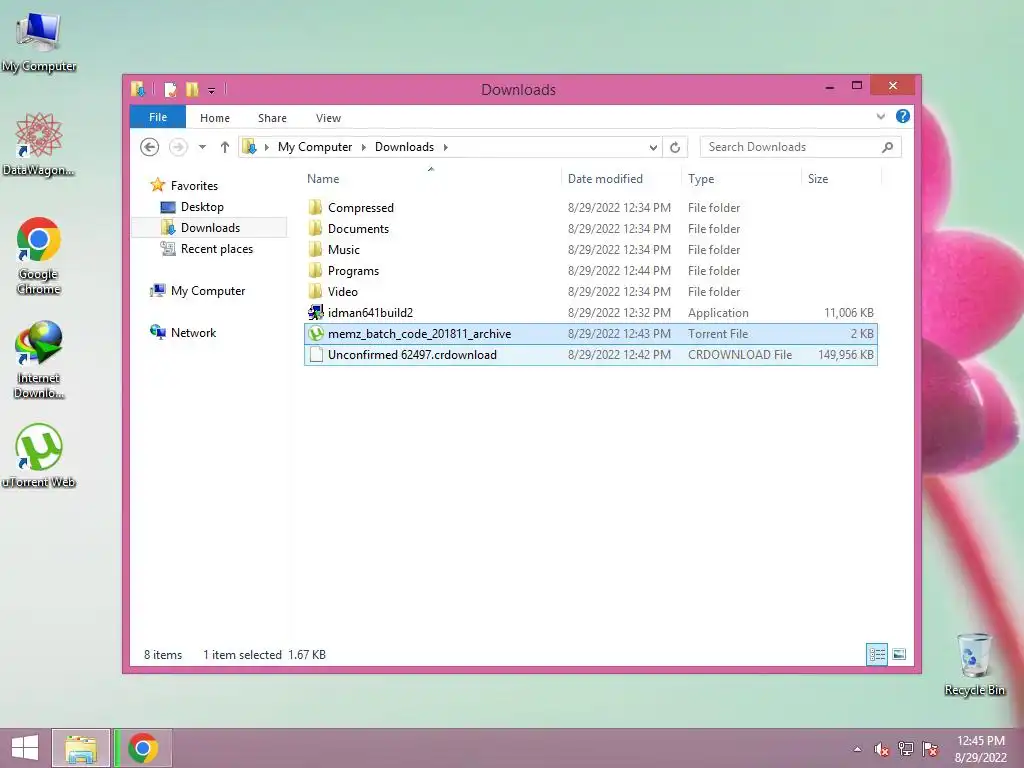Select the memz_batch_code_201811_archive torrent file
The image size is (1024, 768).
pyautogui.click(x=590, y=334)
